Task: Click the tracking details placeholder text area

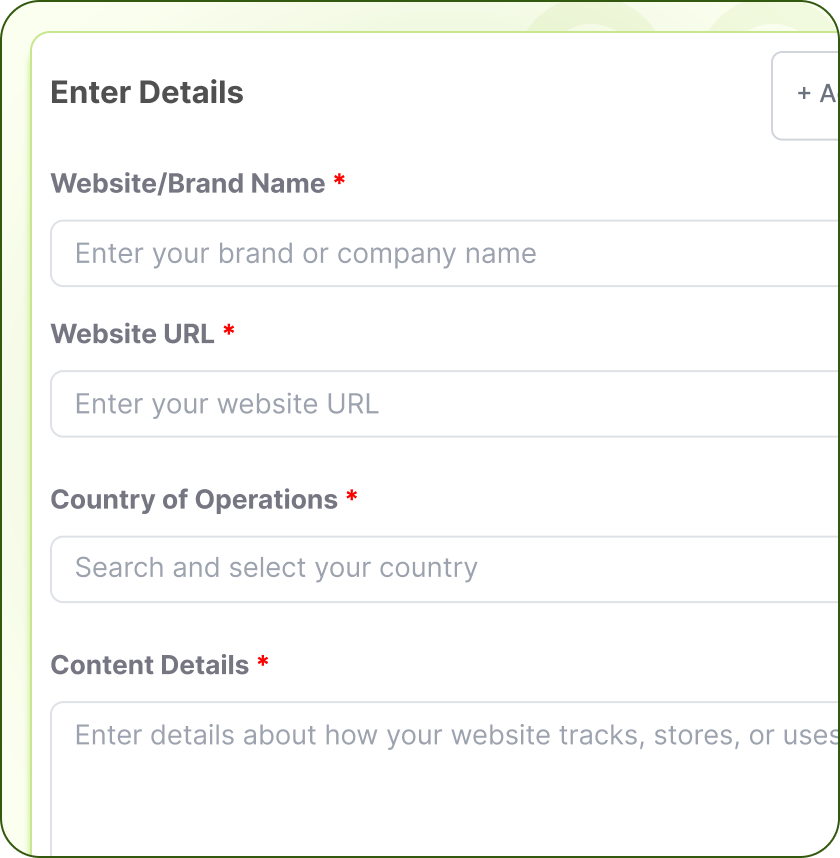Action: coord(440,735)
